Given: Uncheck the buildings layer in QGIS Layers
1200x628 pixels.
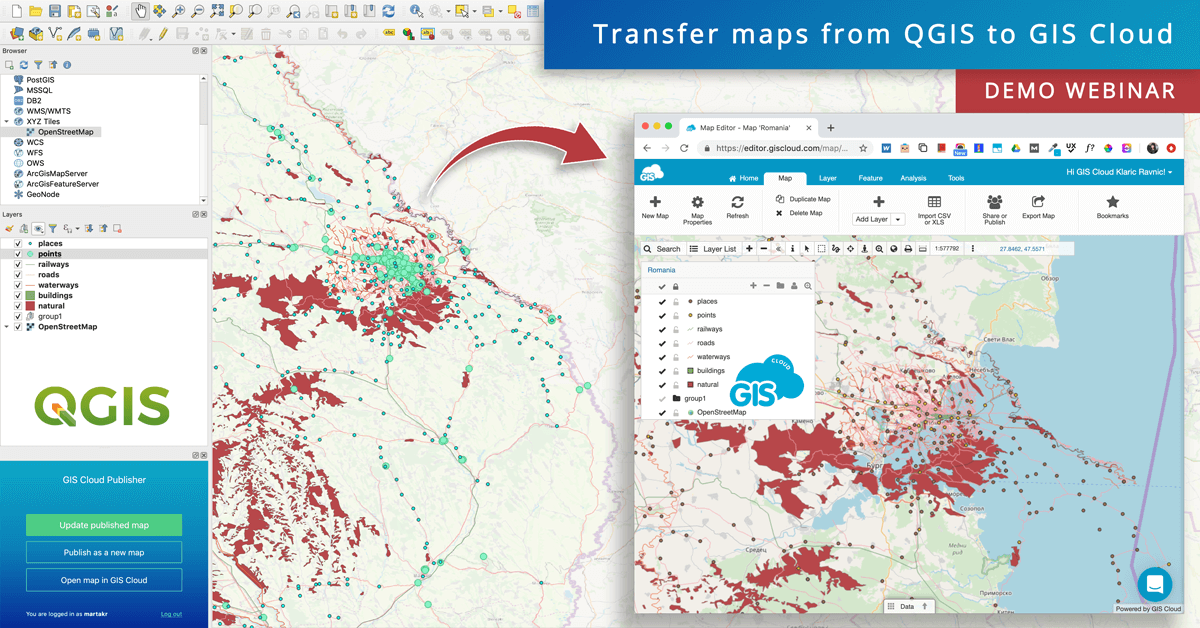Looking at the screenshot, I should point(18,296).
